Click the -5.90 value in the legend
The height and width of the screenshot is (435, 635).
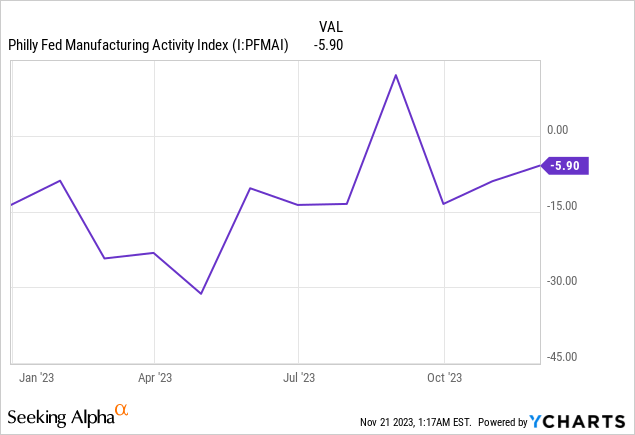pyautogui.click(x=327, y=44)
